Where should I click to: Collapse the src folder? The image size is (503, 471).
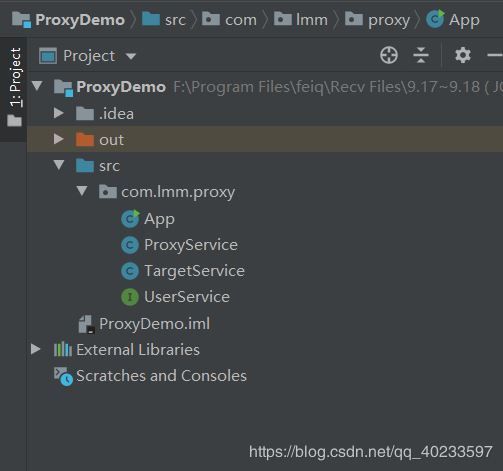tap(59, 165)
